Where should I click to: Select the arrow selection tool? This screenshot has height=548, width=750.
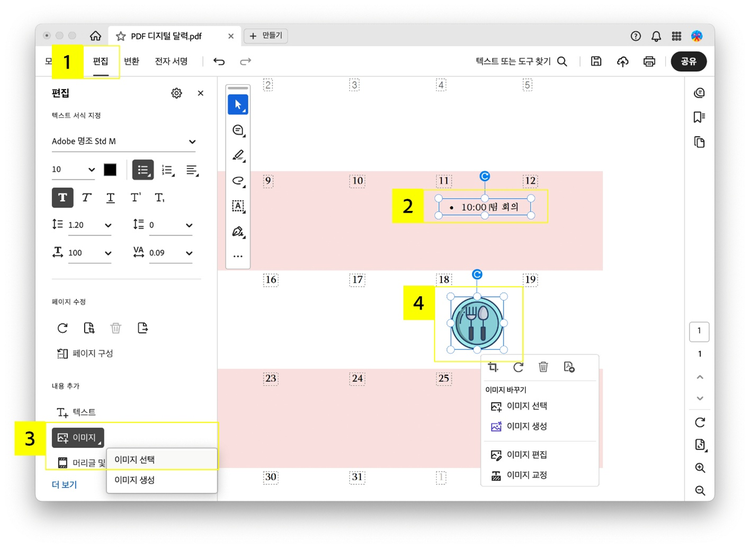click(238, 105)
